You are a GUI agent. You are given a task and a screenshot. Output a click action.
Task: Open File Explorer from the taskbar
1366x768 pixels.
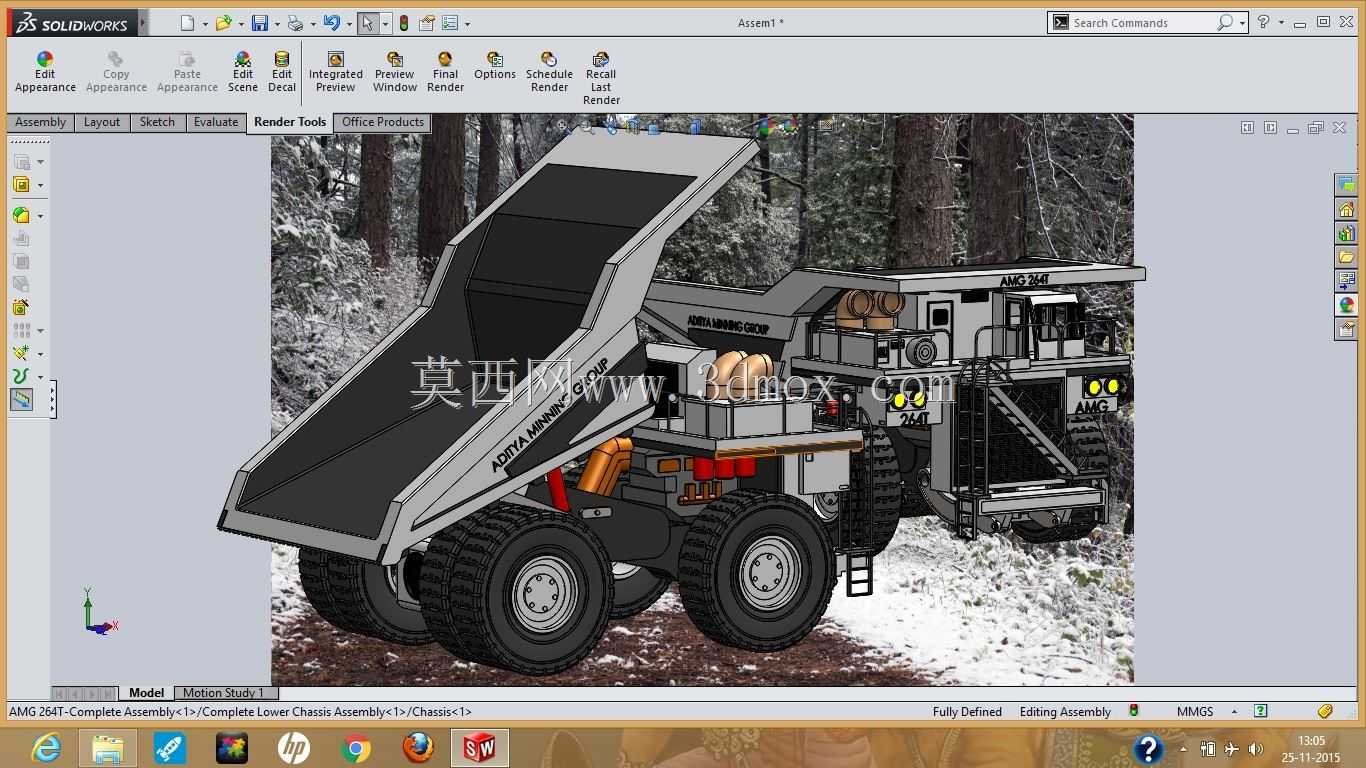pos(108,748)
